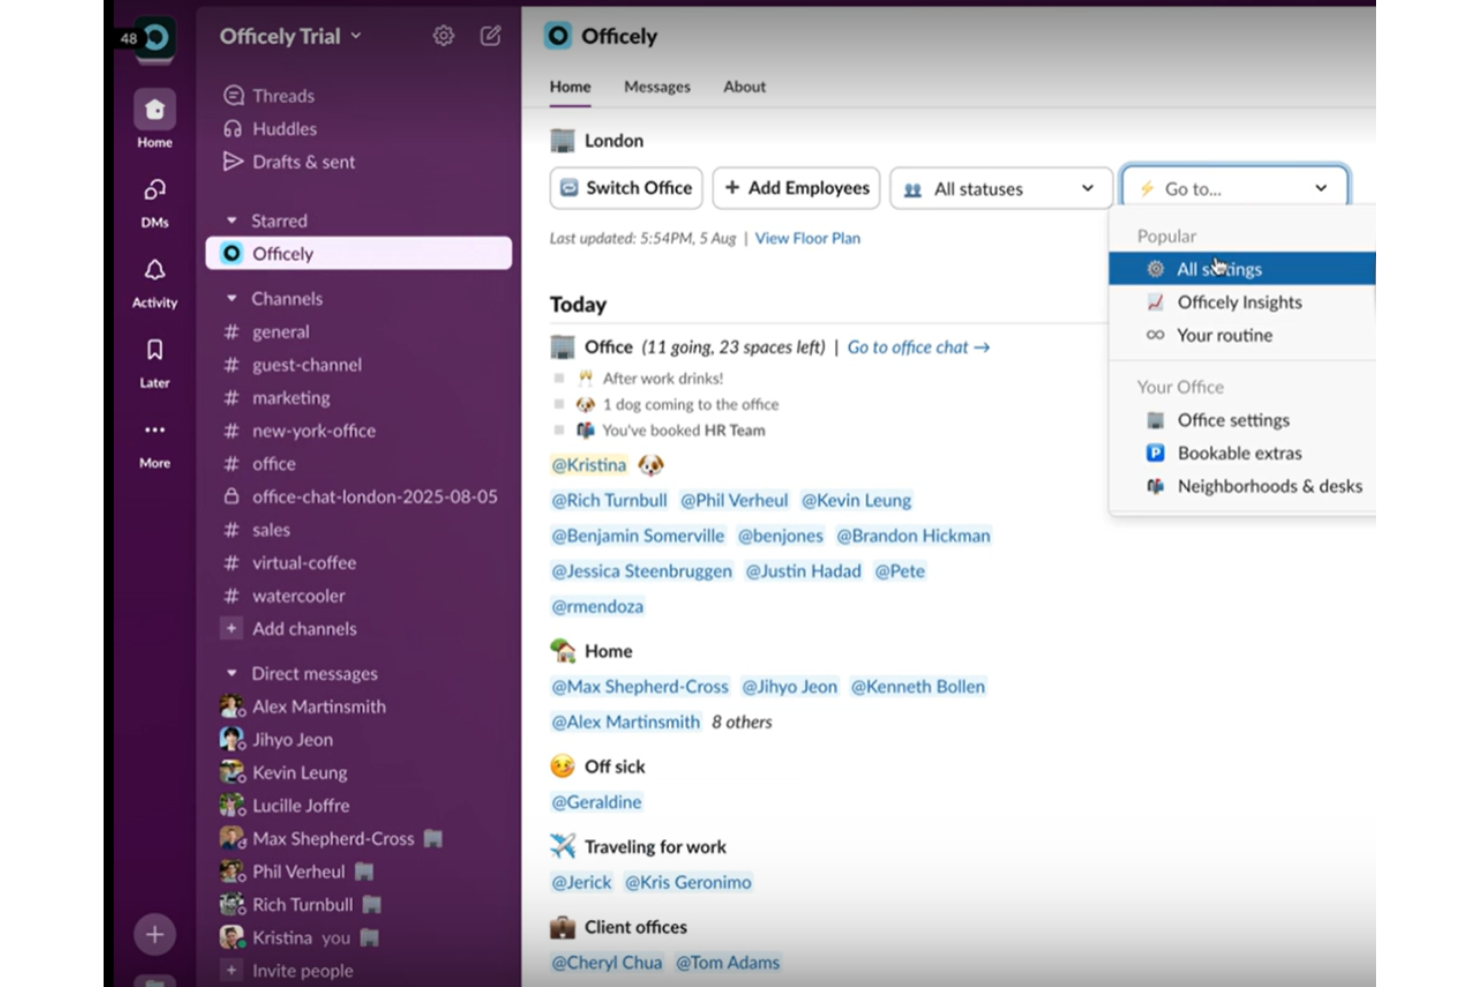Collapse the Direct messages section

pyautogui.click(x=231, y=673)
